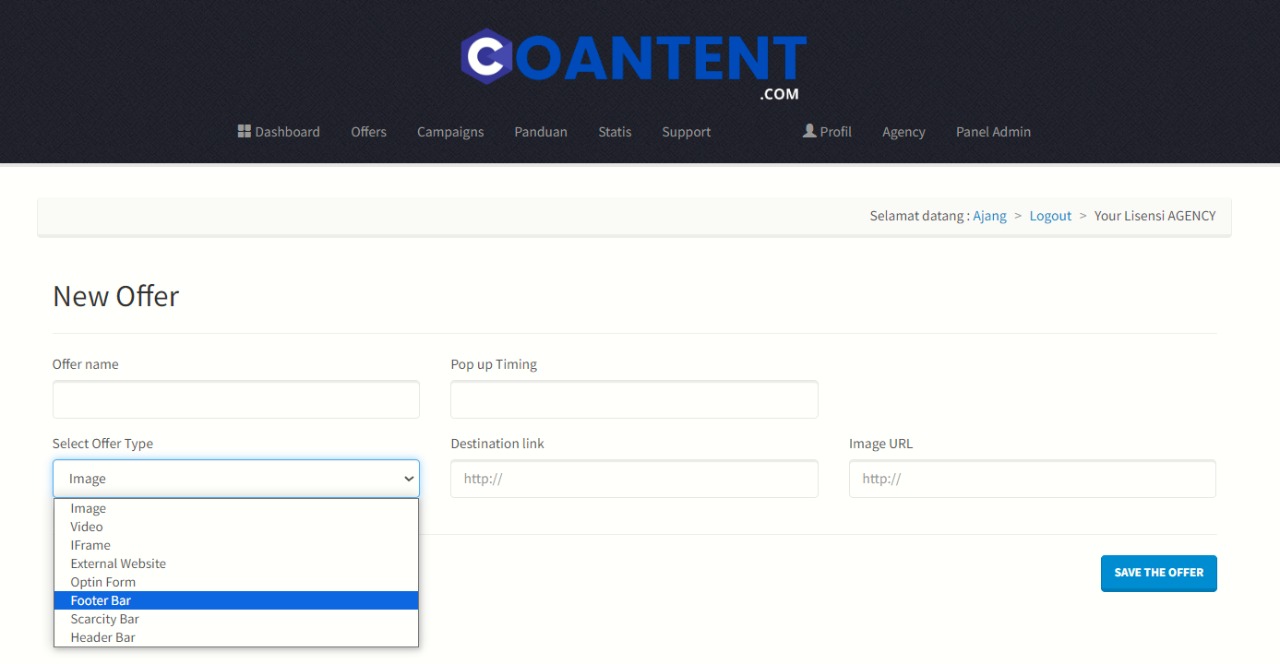Select Video option in dropdown list
1280x664 pixels.
click(x=87, y=527)
